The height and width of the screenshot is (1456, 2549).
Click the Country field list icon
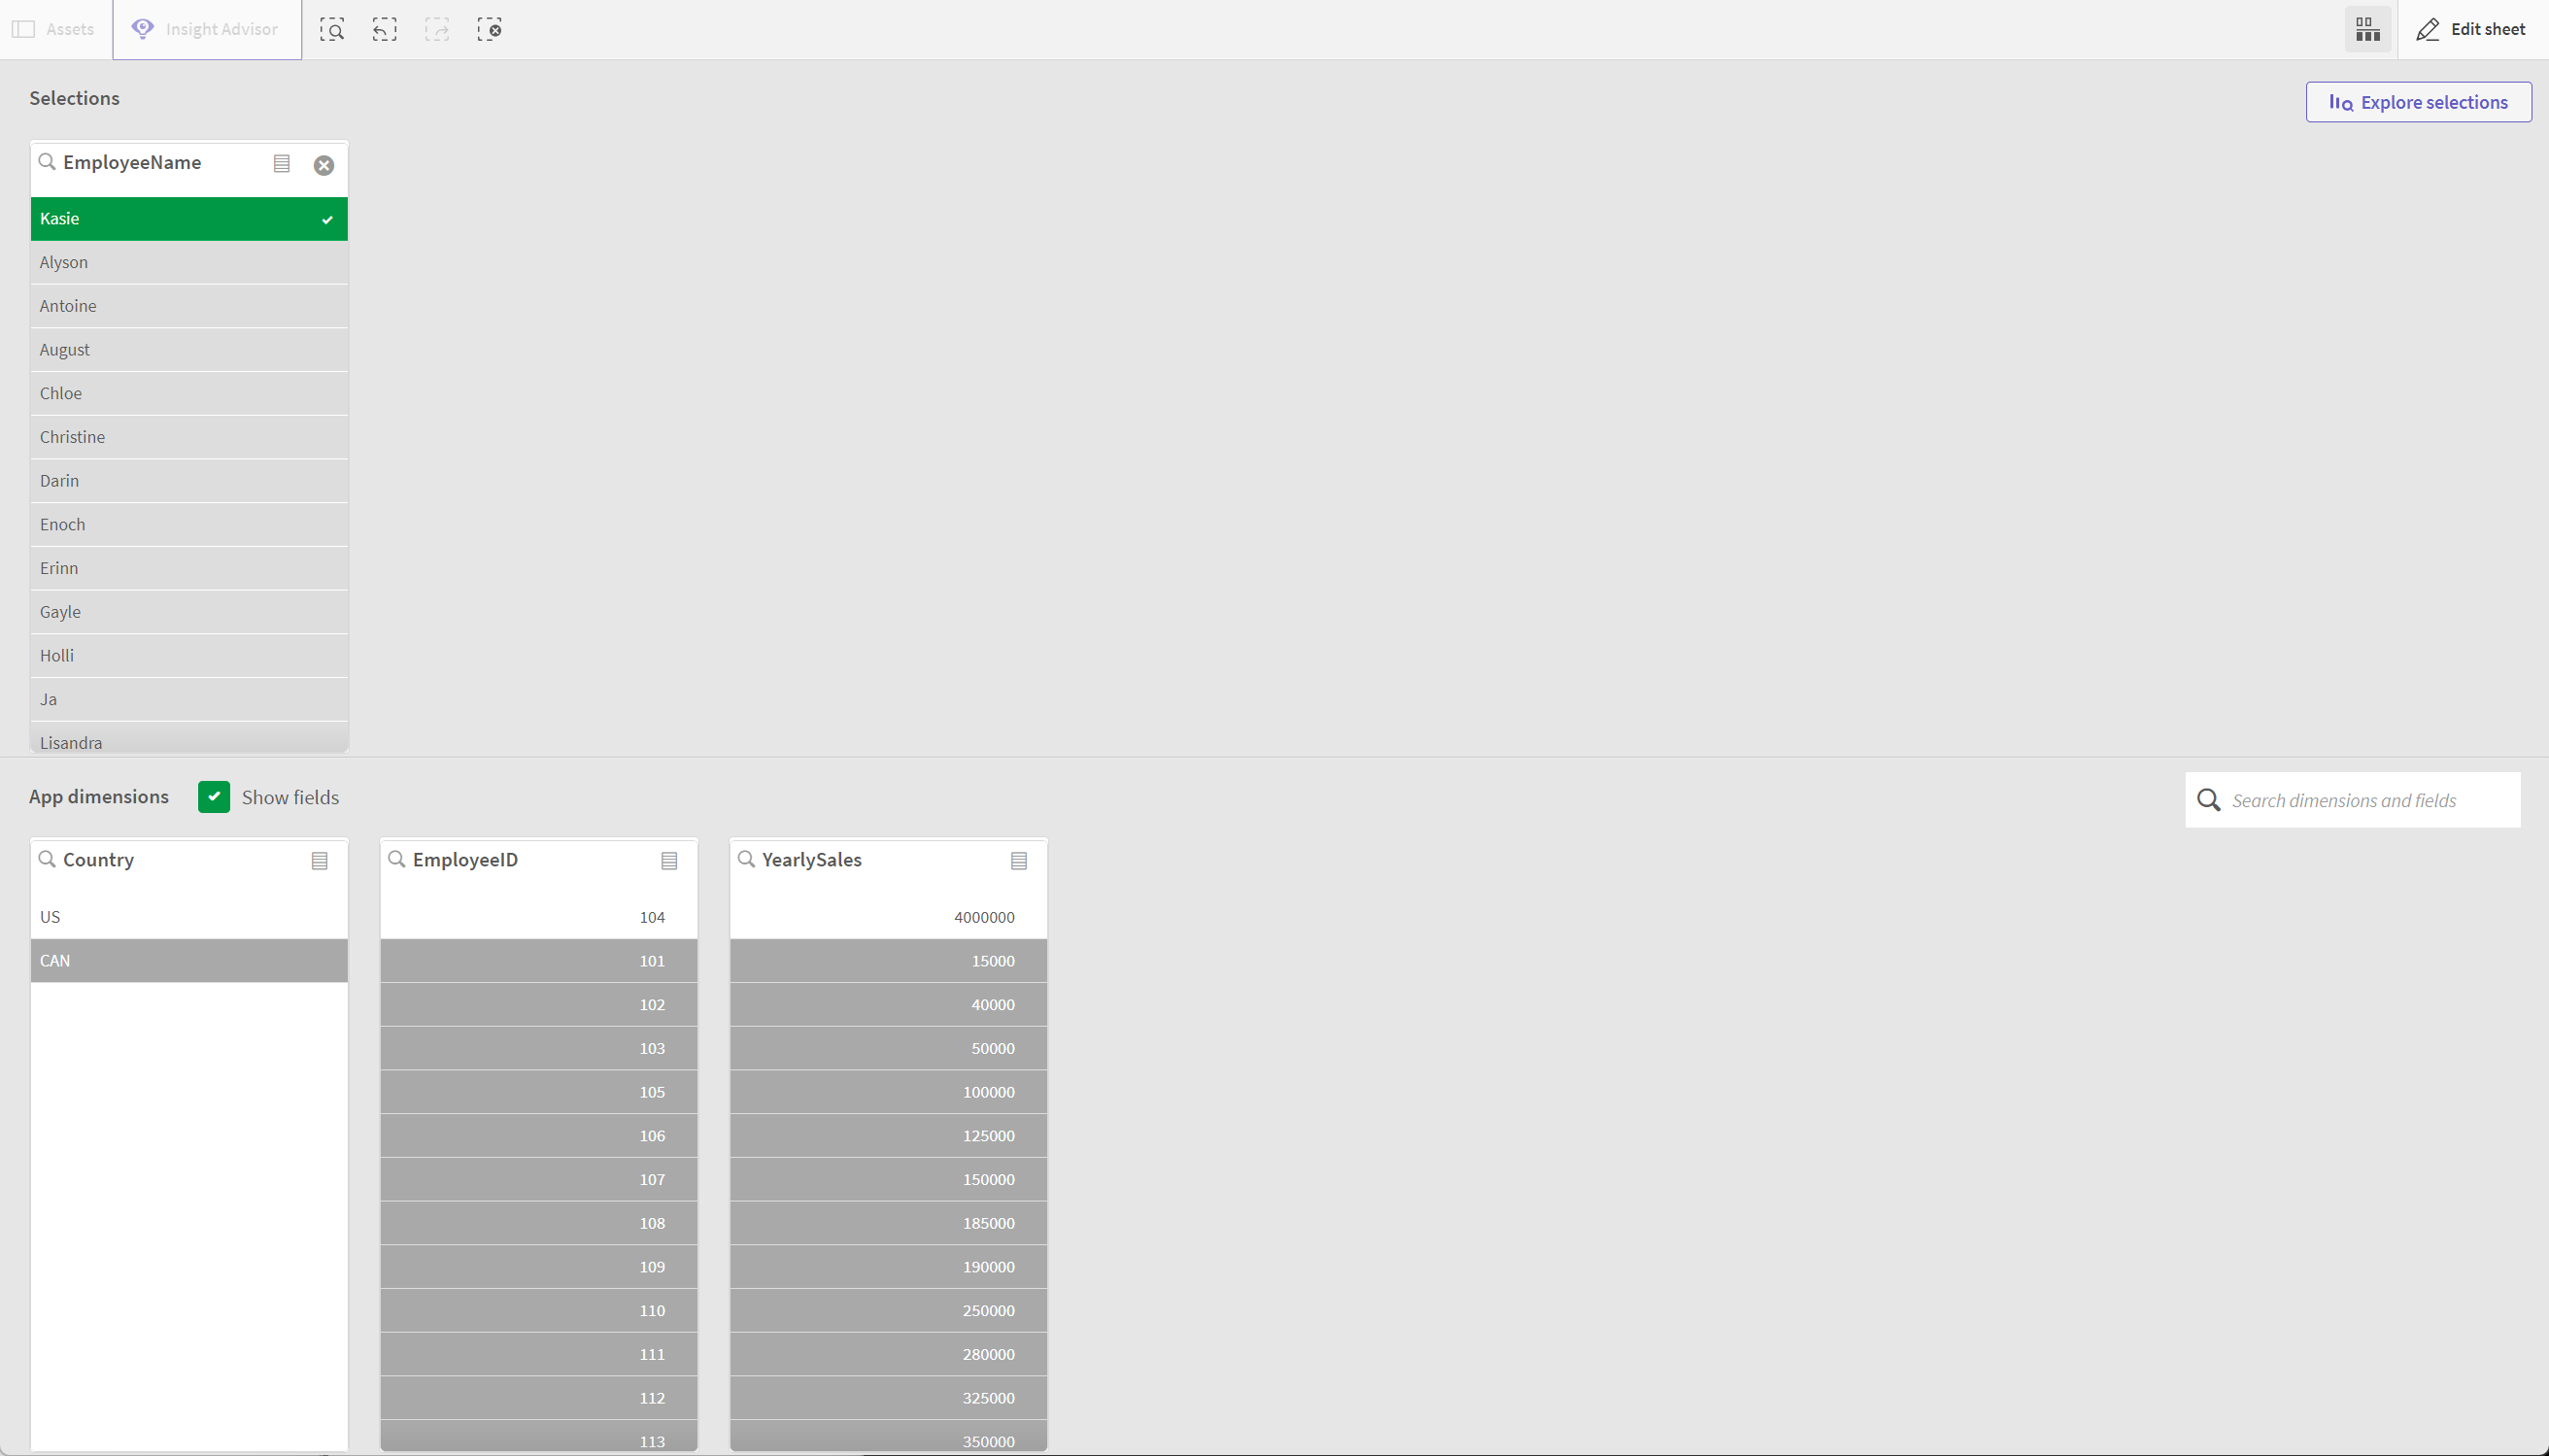click(323, 860)
